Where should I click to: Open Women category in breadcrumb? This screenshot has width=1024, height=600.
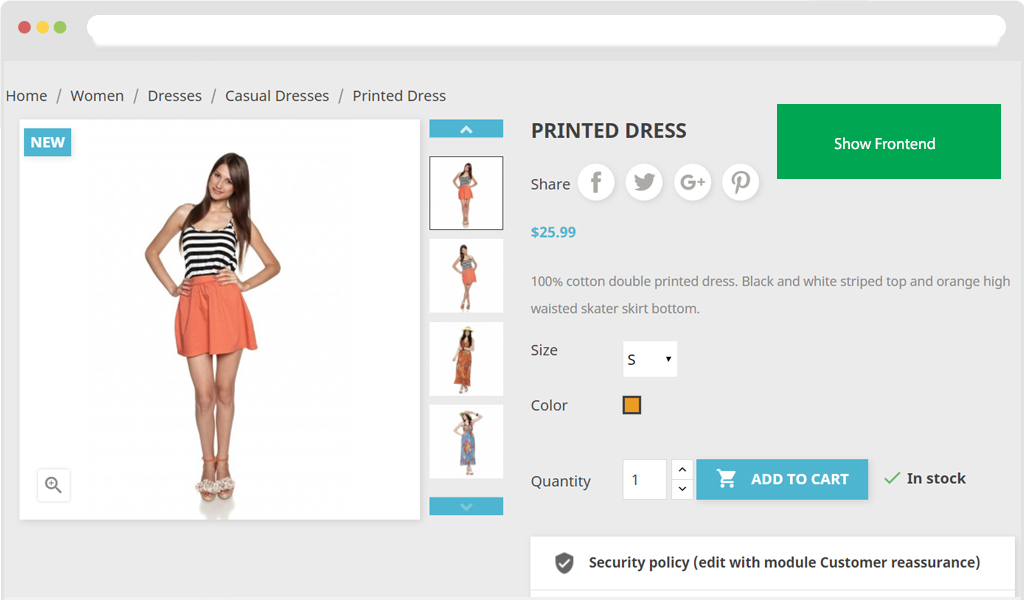97,96
